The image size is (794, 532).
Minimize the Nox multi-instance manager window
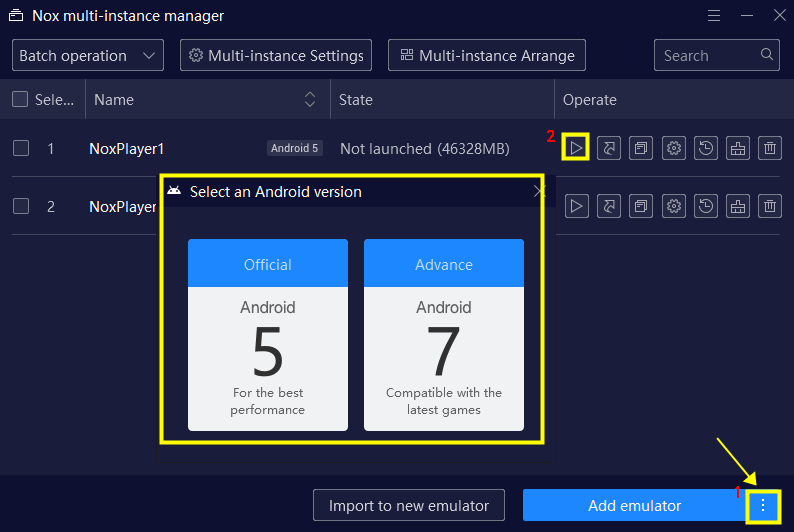pyautogui.click(x=747, y=16)
